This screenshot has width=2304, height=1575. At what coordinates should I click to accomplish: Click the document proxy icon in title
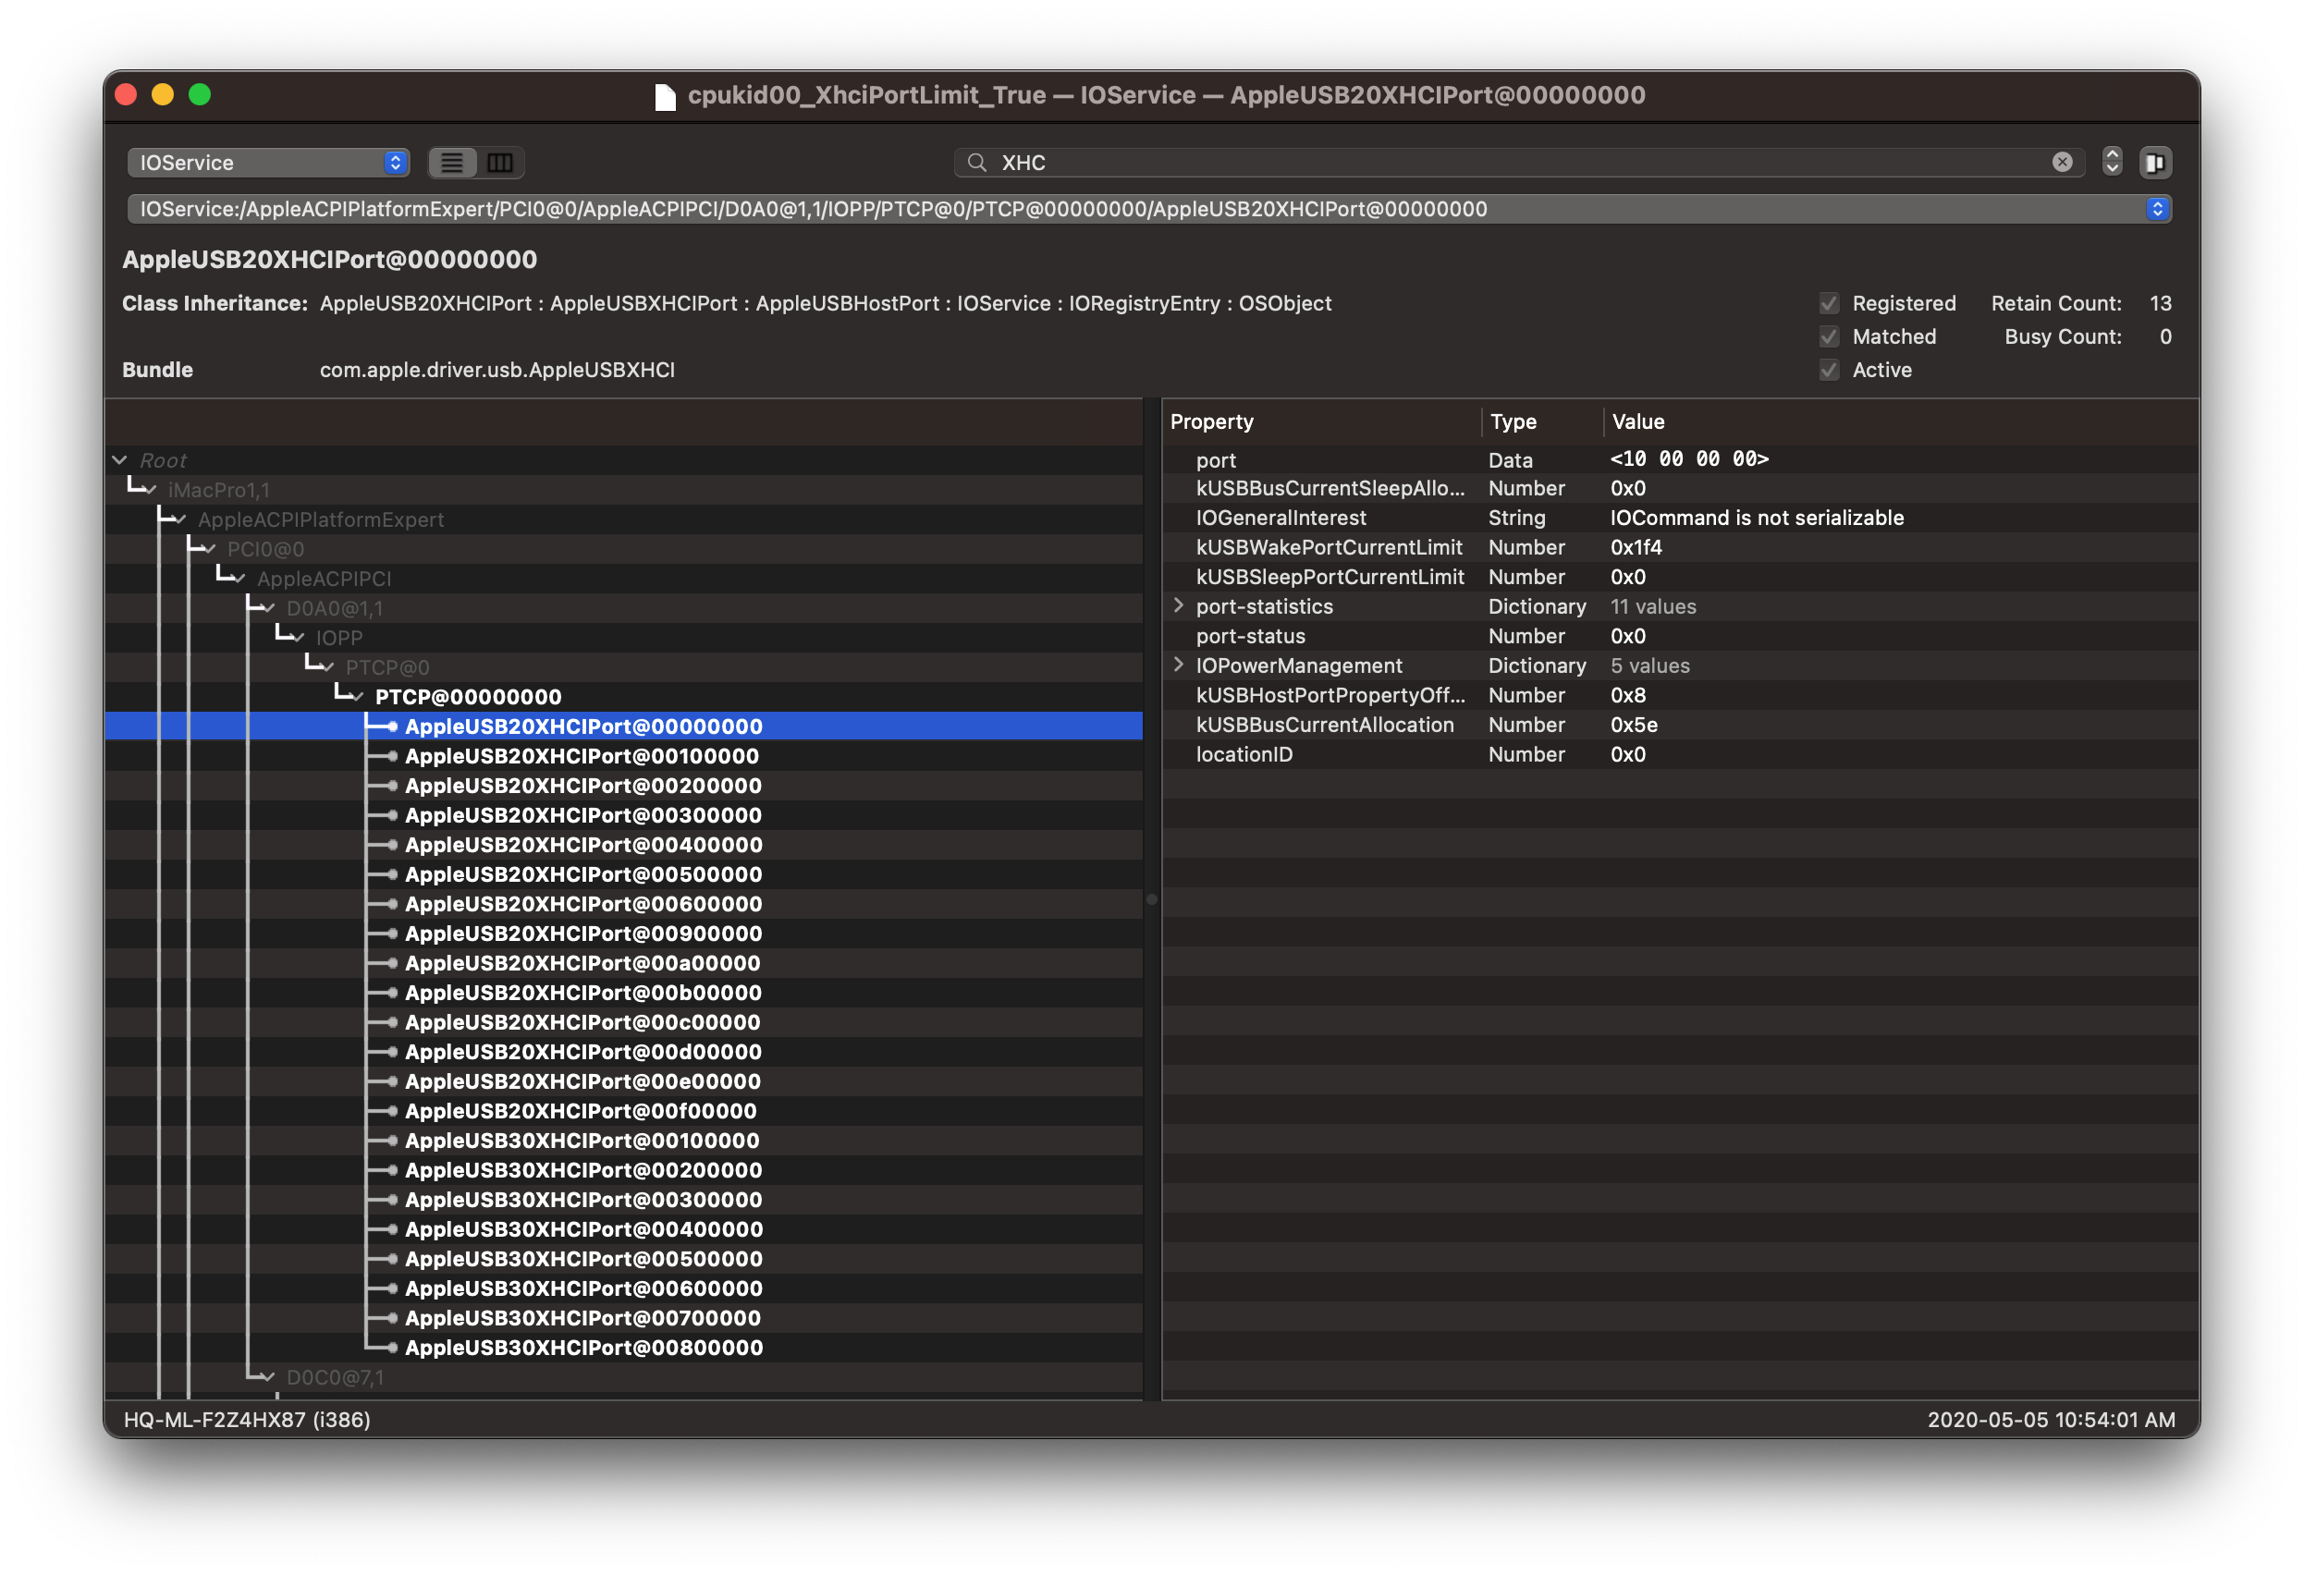pyautogui.click(x=665, y=96)
